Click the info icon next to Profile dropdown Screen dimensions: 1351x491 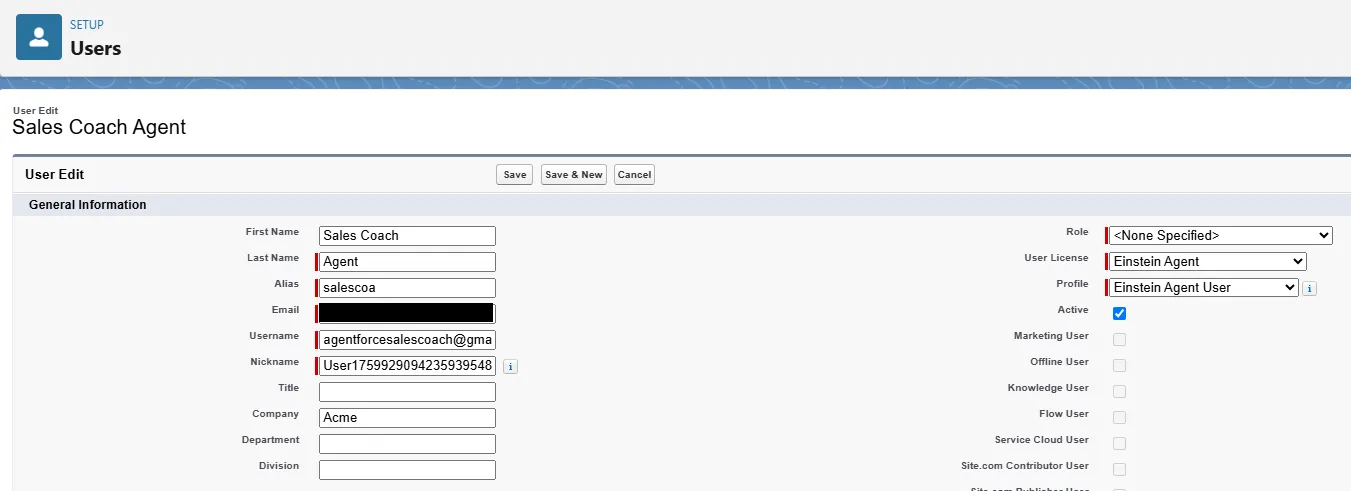(1310, 289)
